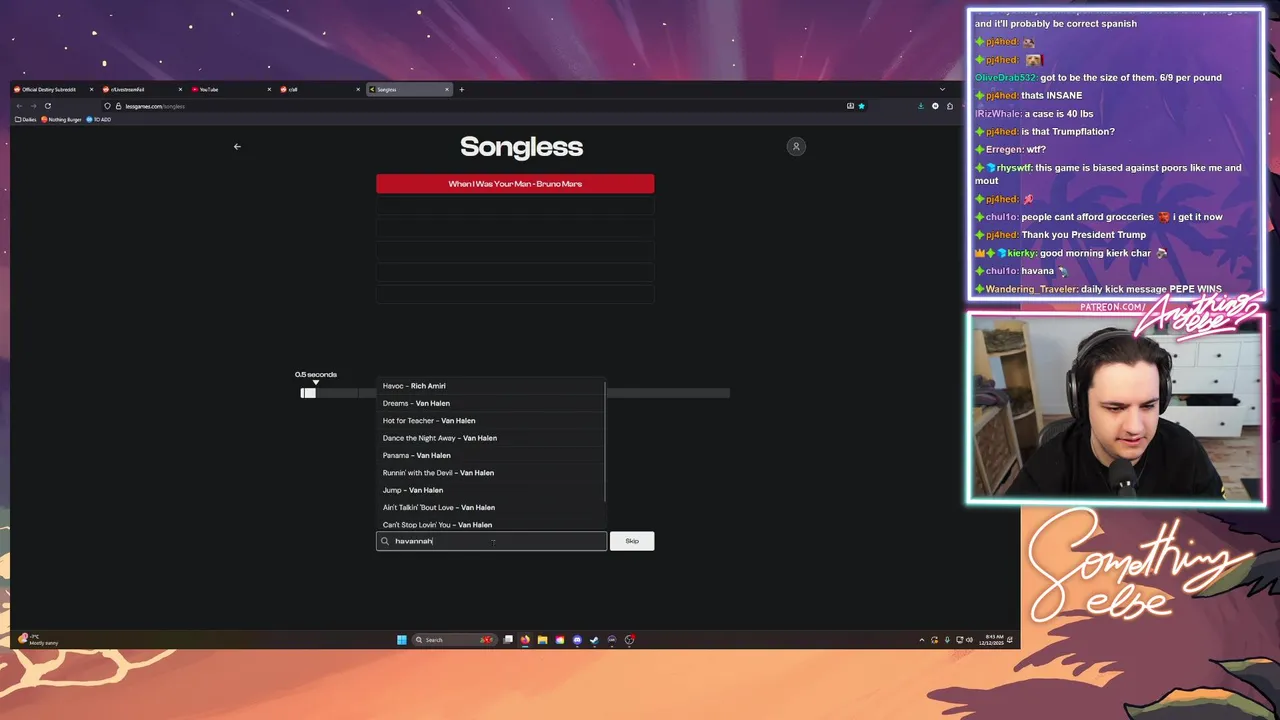
Task: Expand the browser tab list chevron
Action: pos(942,89)
